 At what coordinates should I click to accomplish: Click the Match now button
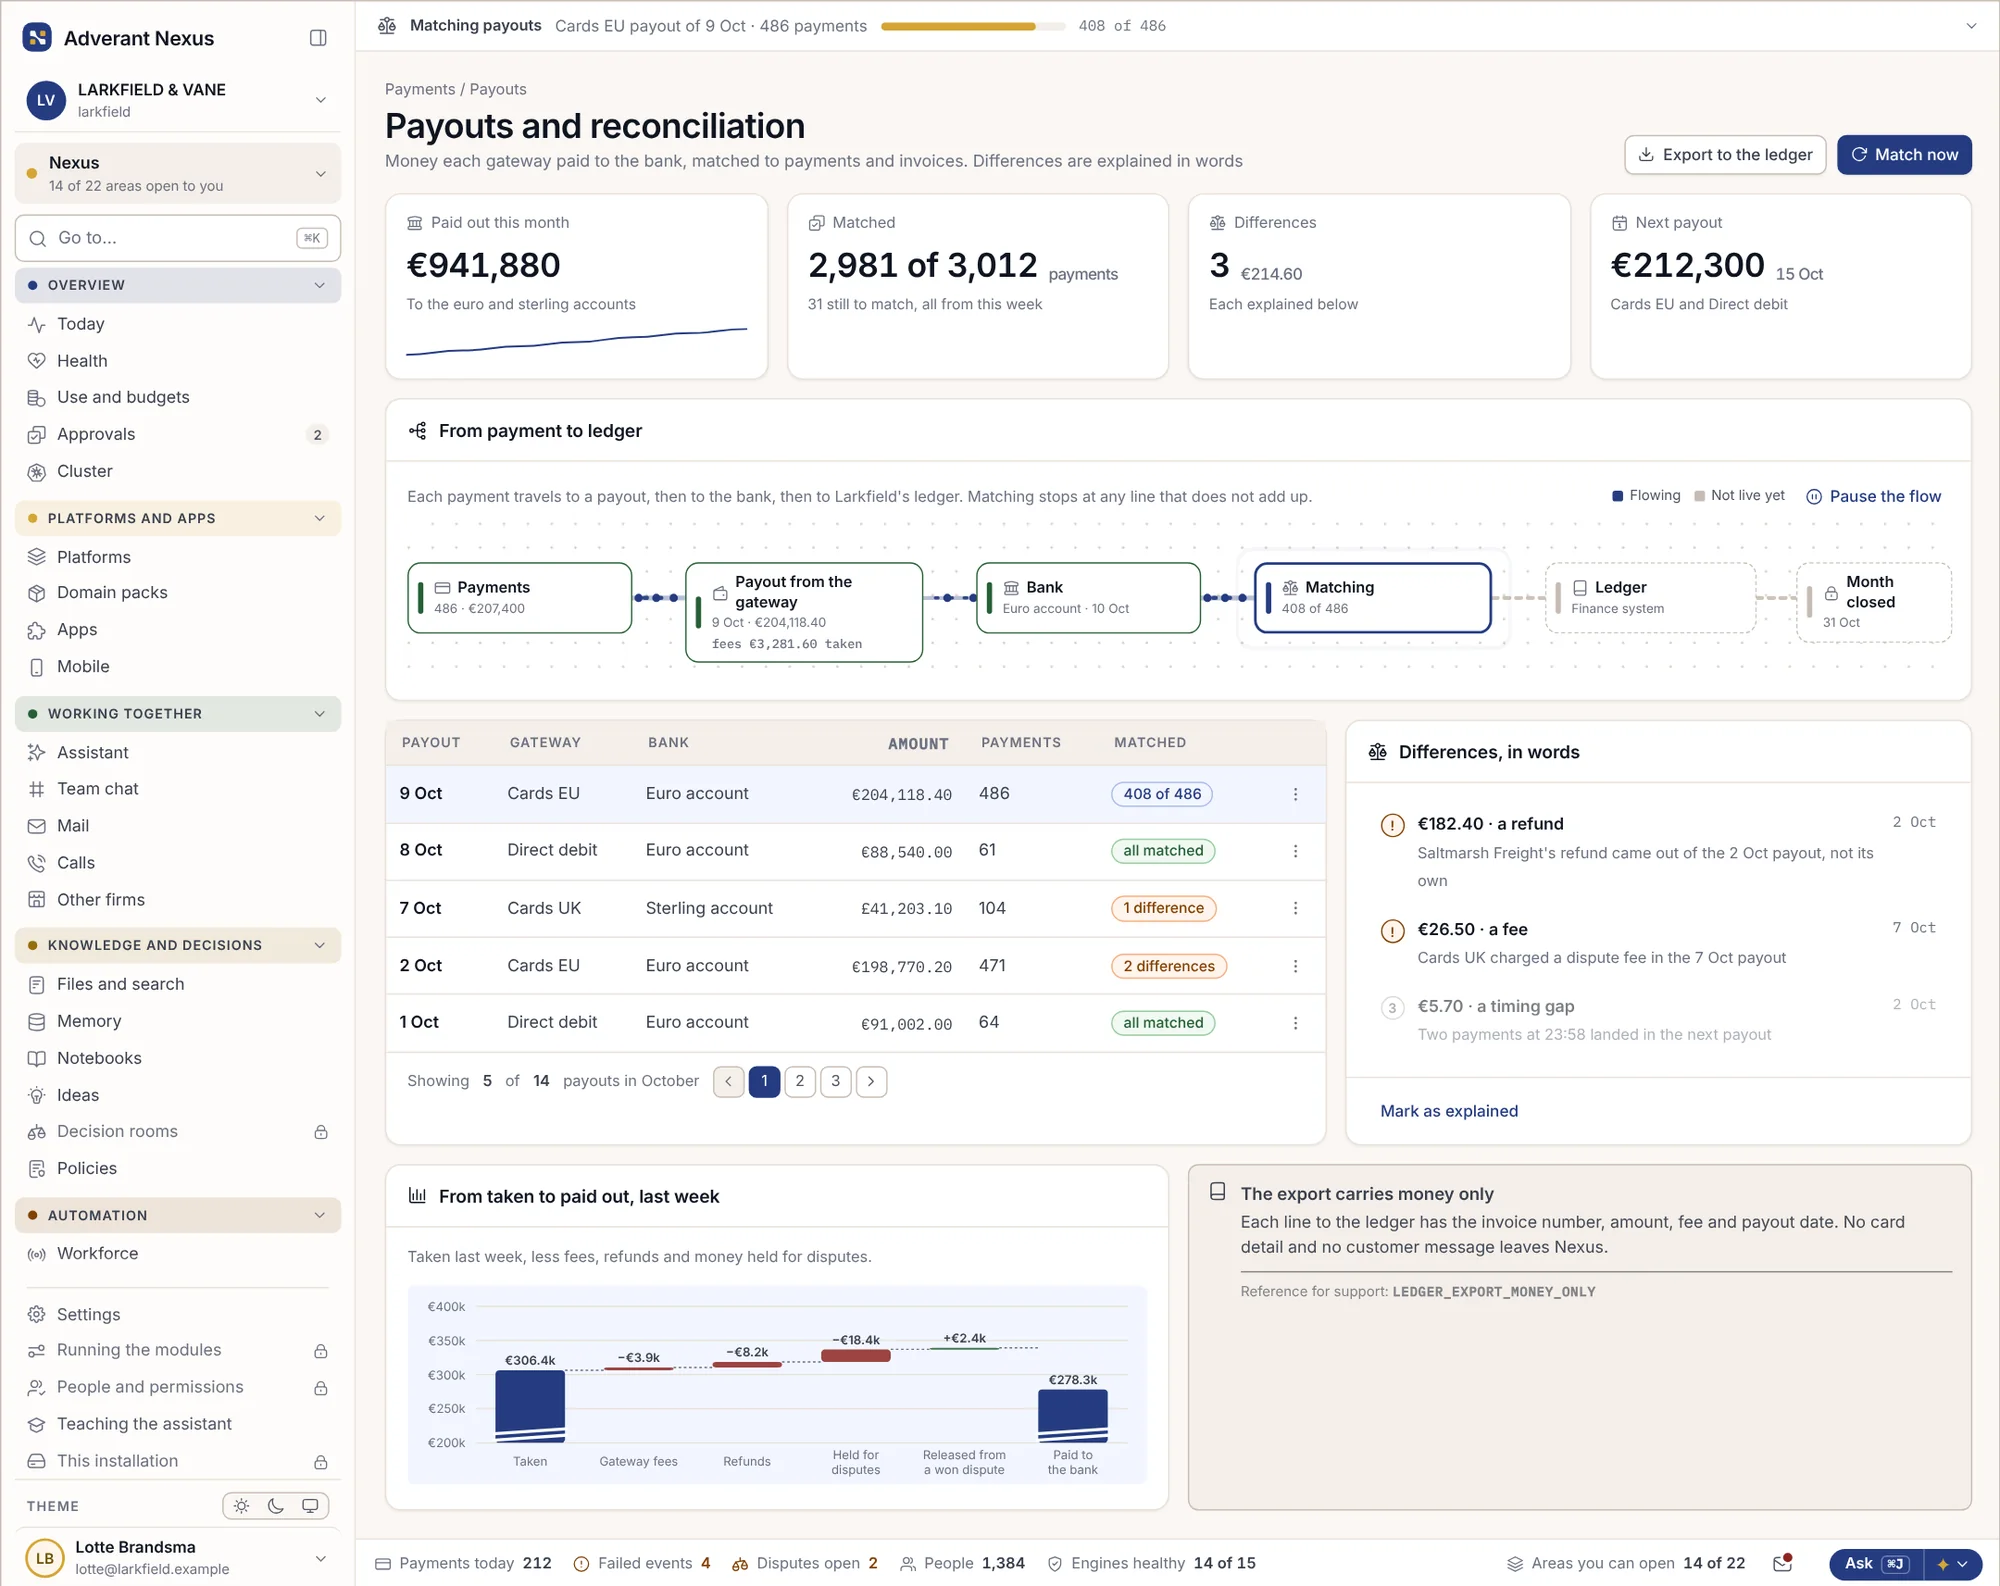click(x=1904, y=155)
